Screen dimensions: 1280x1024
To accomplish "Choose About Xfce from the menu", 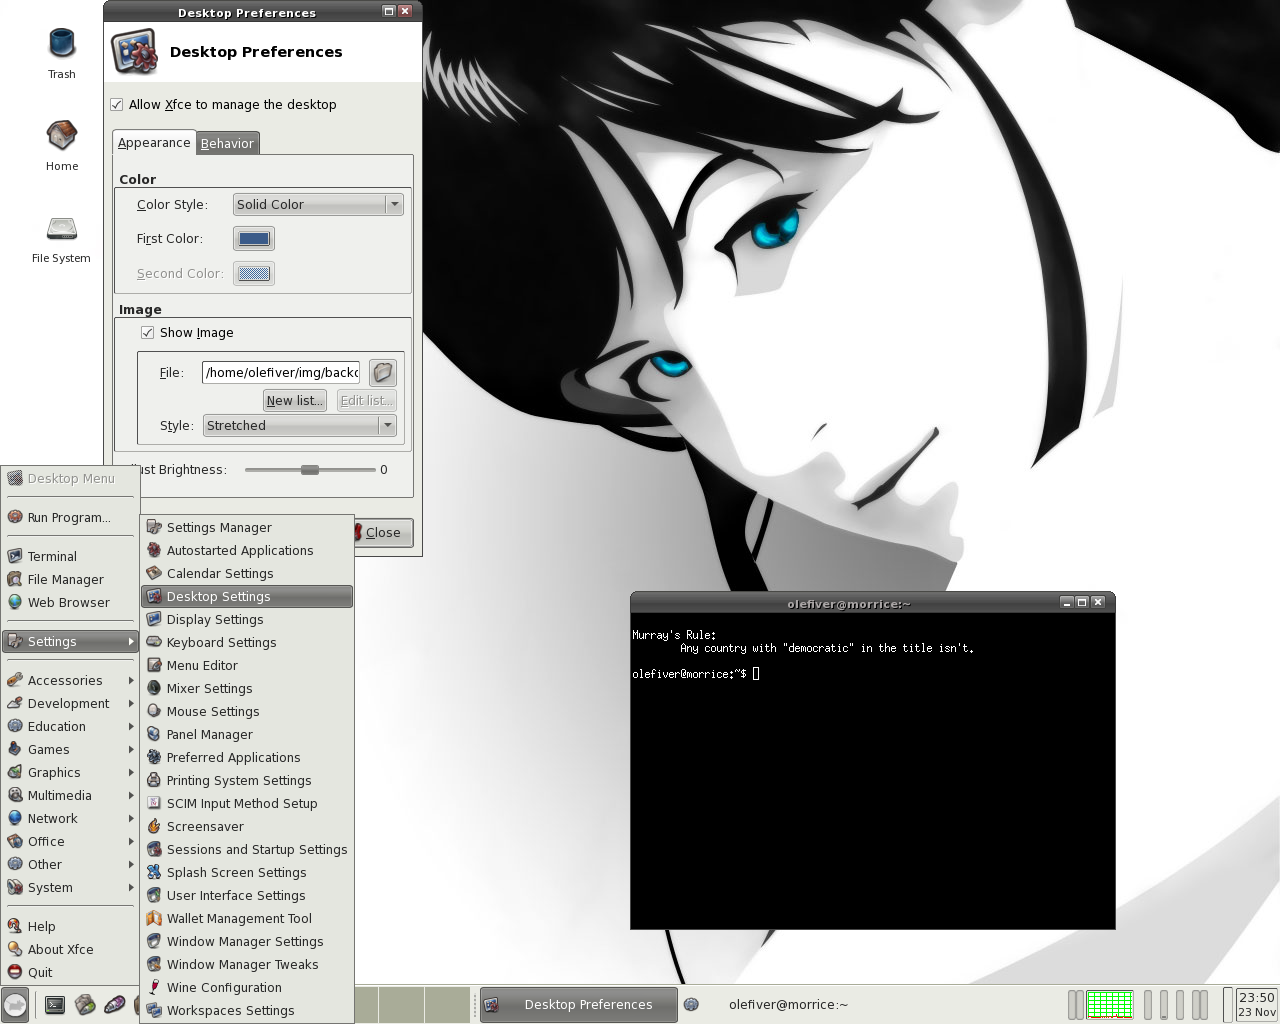I will pyautogui.click(x=70, y=949).
